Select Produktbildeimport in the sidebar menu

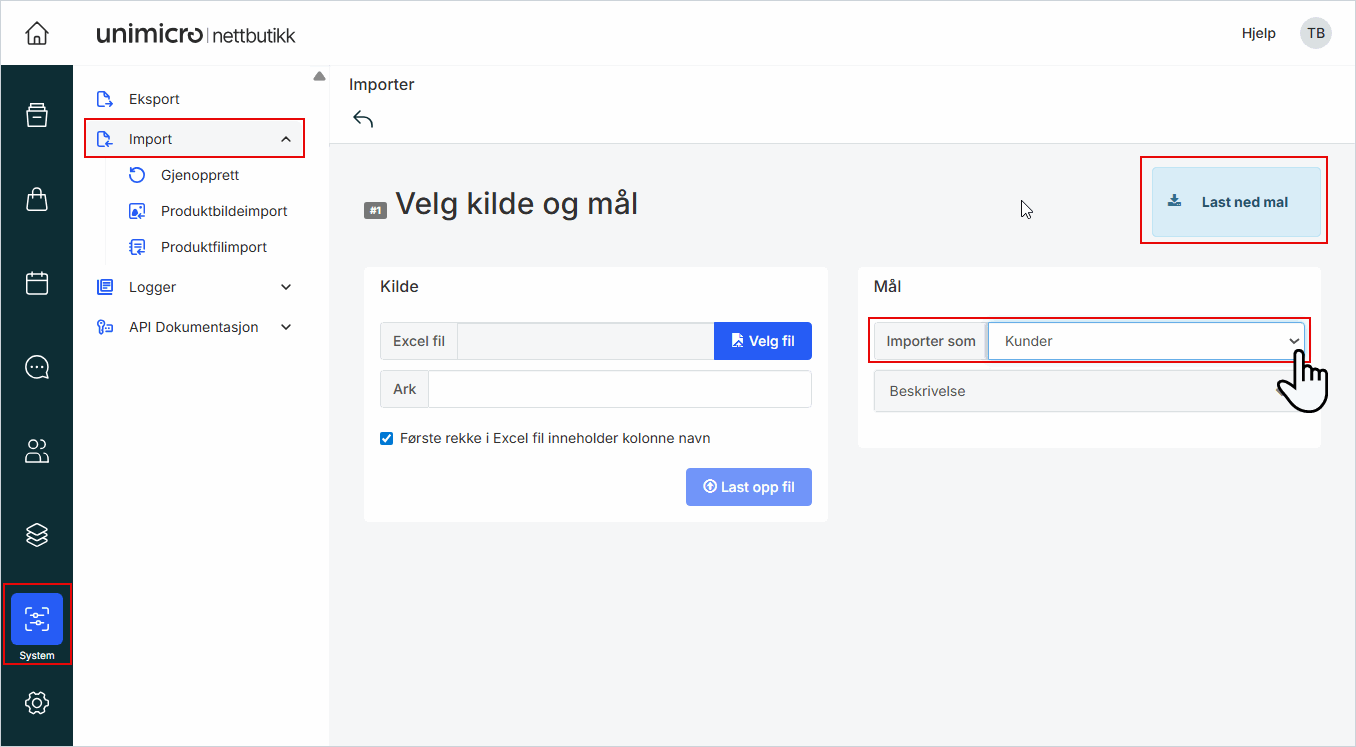(x=224, y=210)
